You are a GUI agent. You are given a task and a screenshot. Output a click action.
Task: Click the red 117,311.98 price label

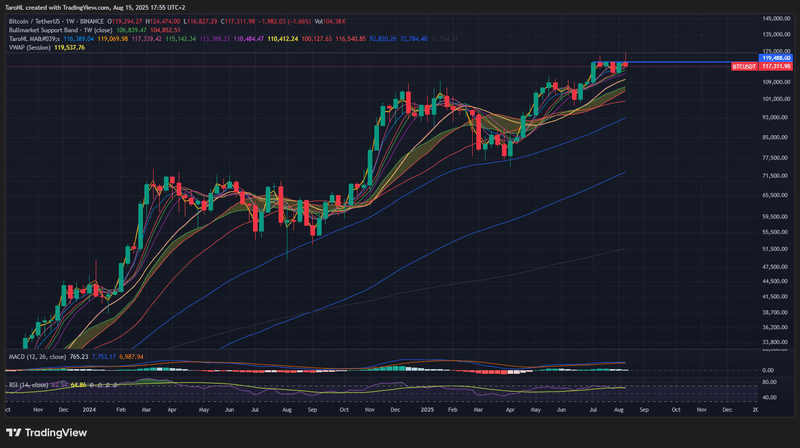[x=776, y=67]
